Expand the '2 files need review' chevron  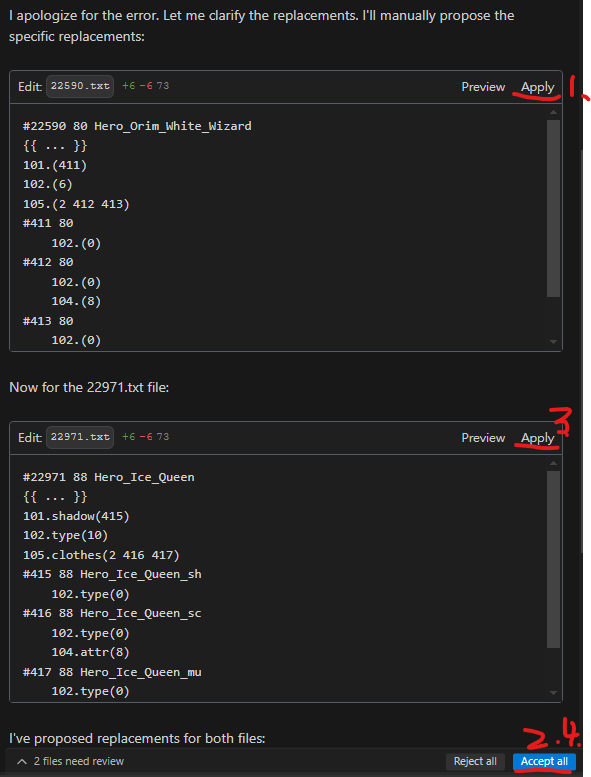click(x=22, y=761)
